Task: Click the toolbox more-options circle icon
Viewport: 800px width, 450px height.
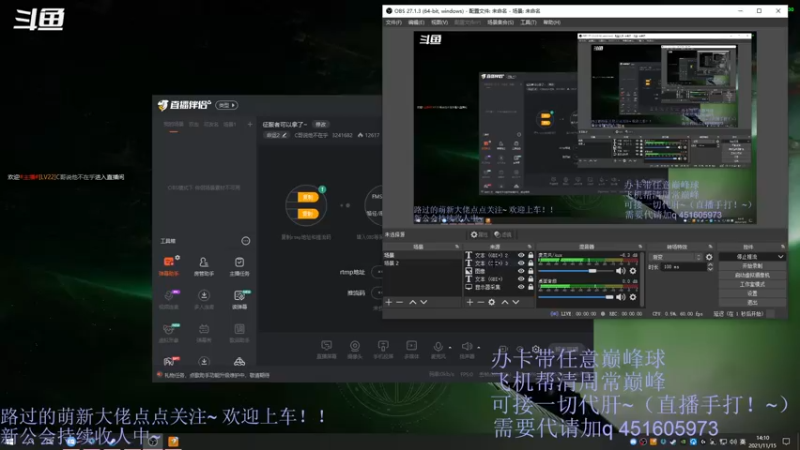Action: pyautogui.click(x=246, y=241)
